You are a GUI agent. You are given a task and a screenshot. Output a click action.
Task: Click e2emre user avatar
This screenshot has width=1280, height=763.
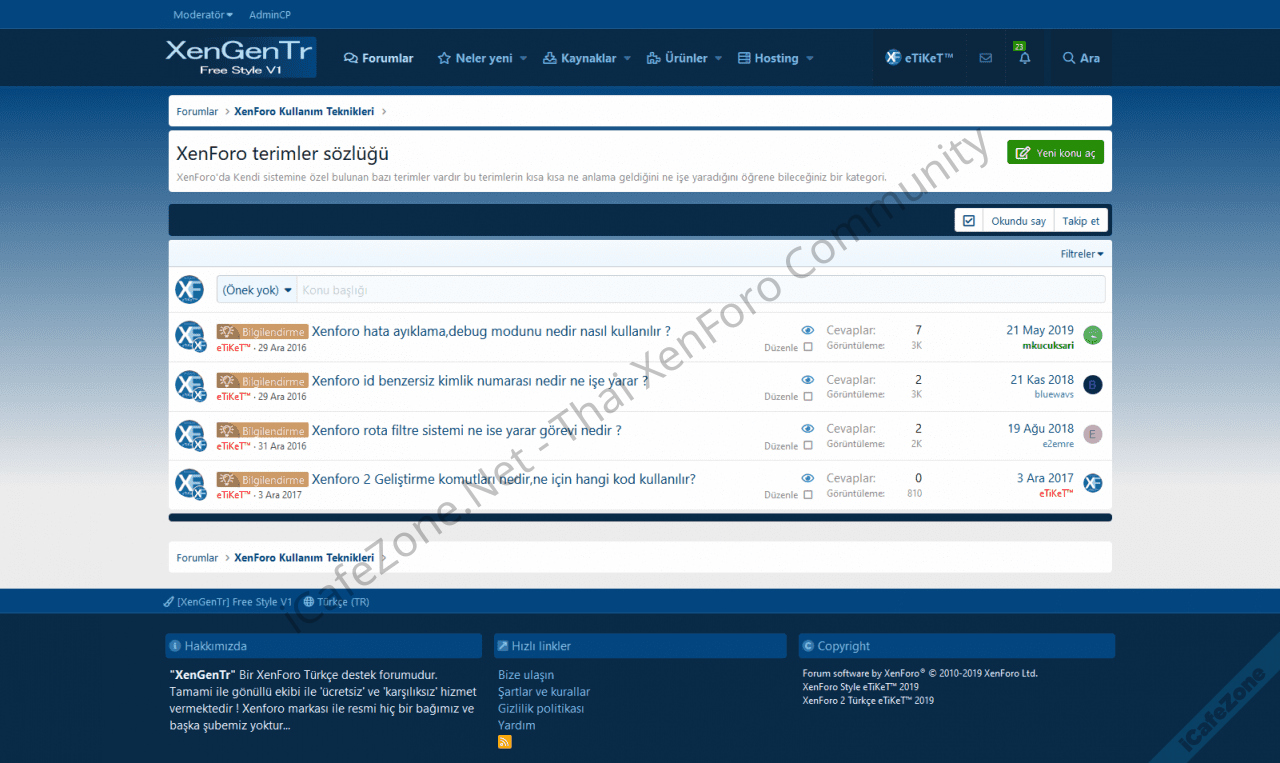tap(1093, 434)
